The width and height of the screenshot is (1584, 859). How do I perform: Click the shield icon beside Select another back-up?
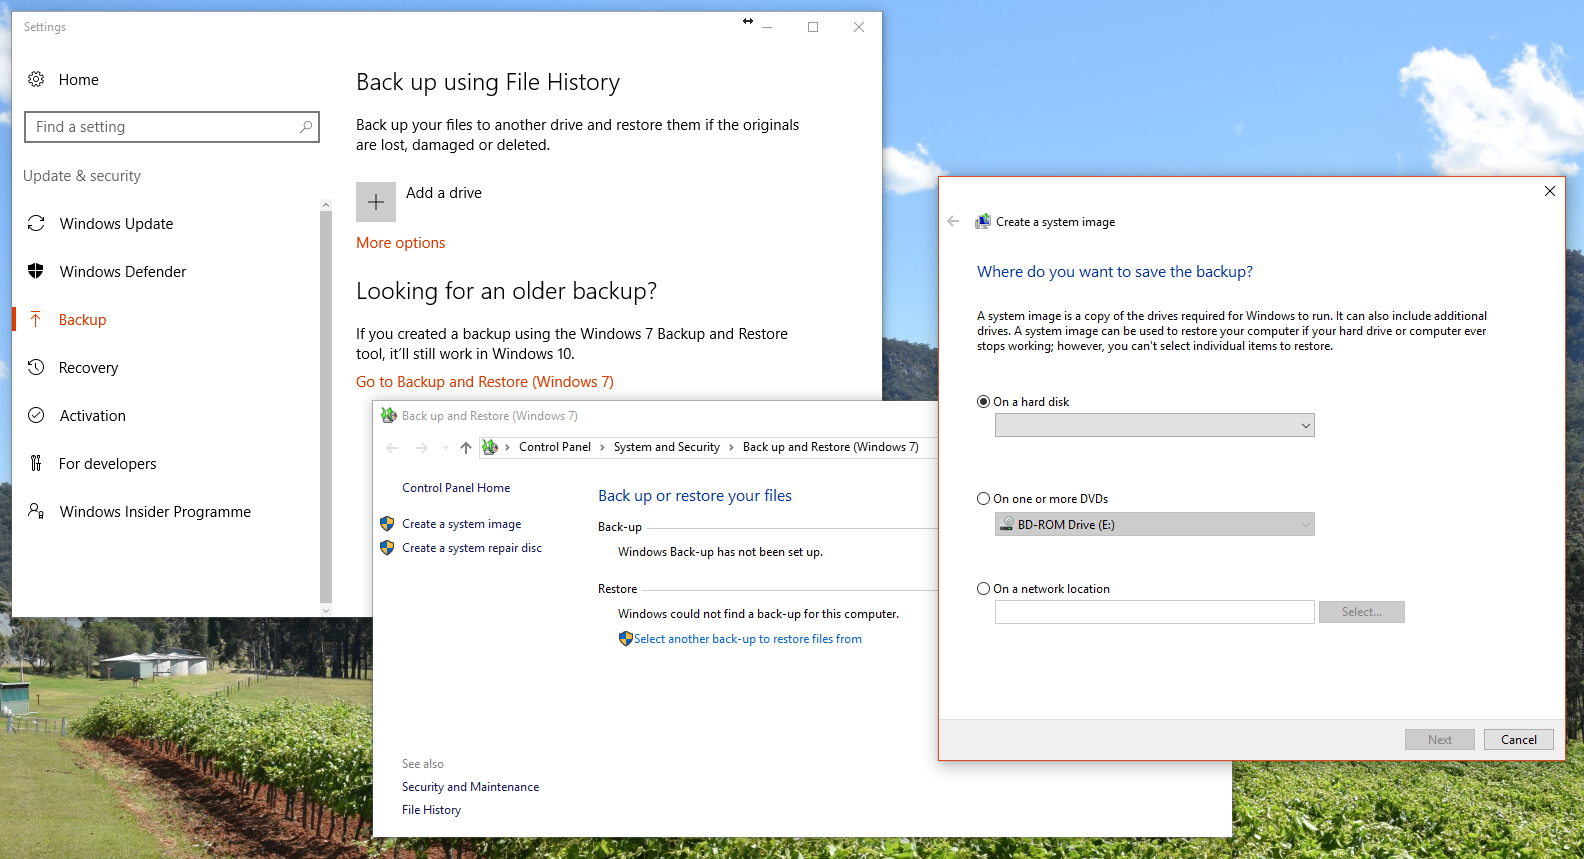point(625,638)
